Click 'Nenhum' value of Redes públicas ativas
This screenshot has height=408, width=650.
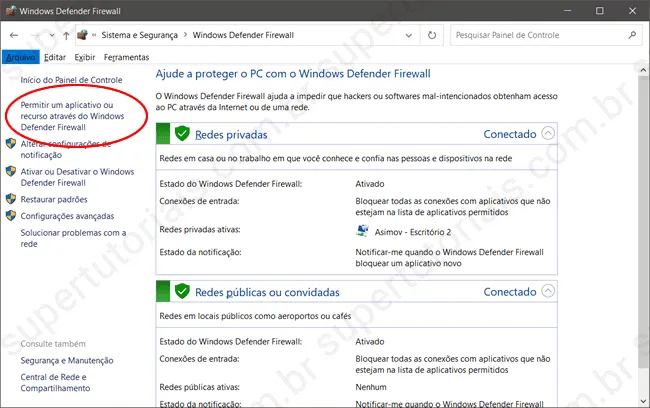click(371, 387)
